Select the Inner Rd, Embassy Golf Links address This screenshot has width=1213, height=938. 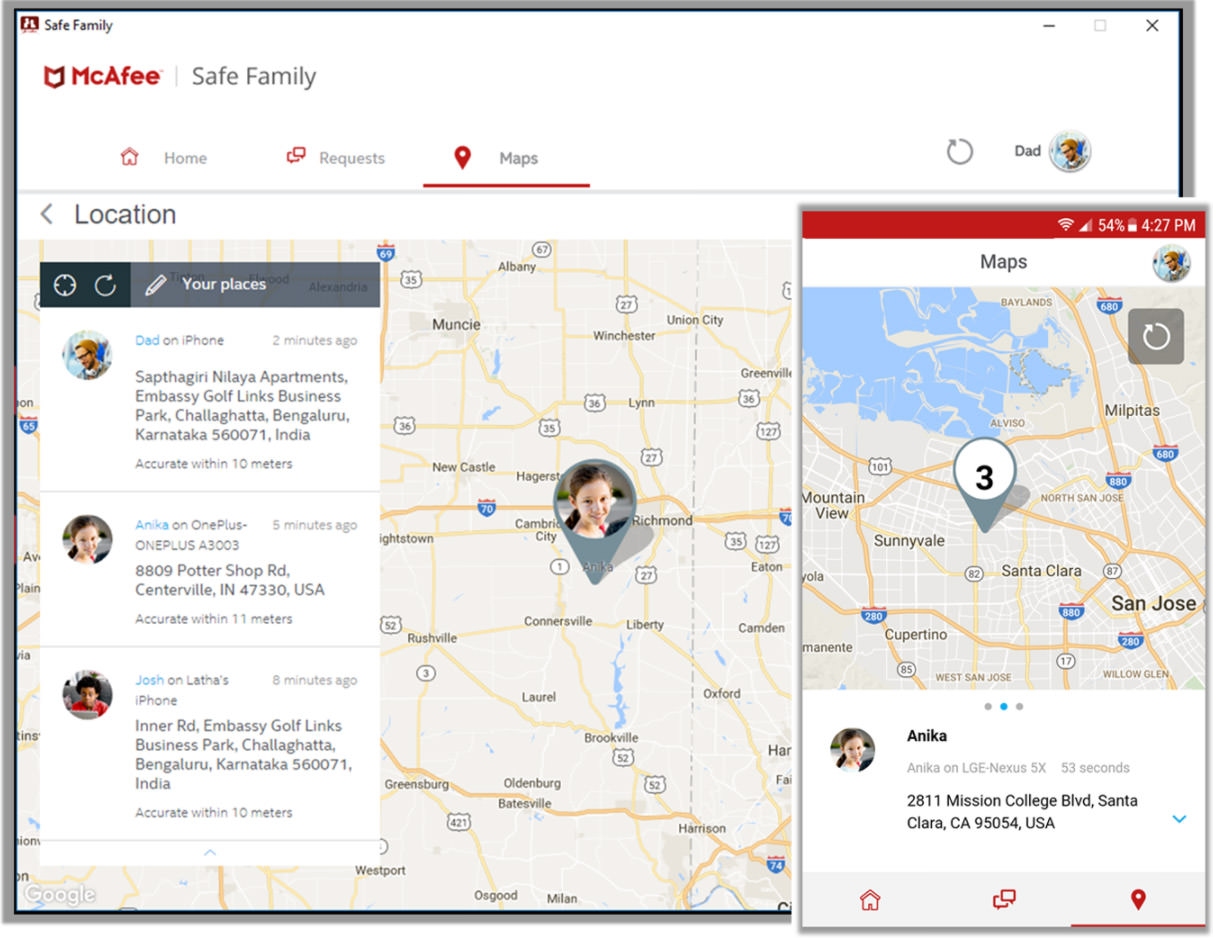click(x=244, y=754)
